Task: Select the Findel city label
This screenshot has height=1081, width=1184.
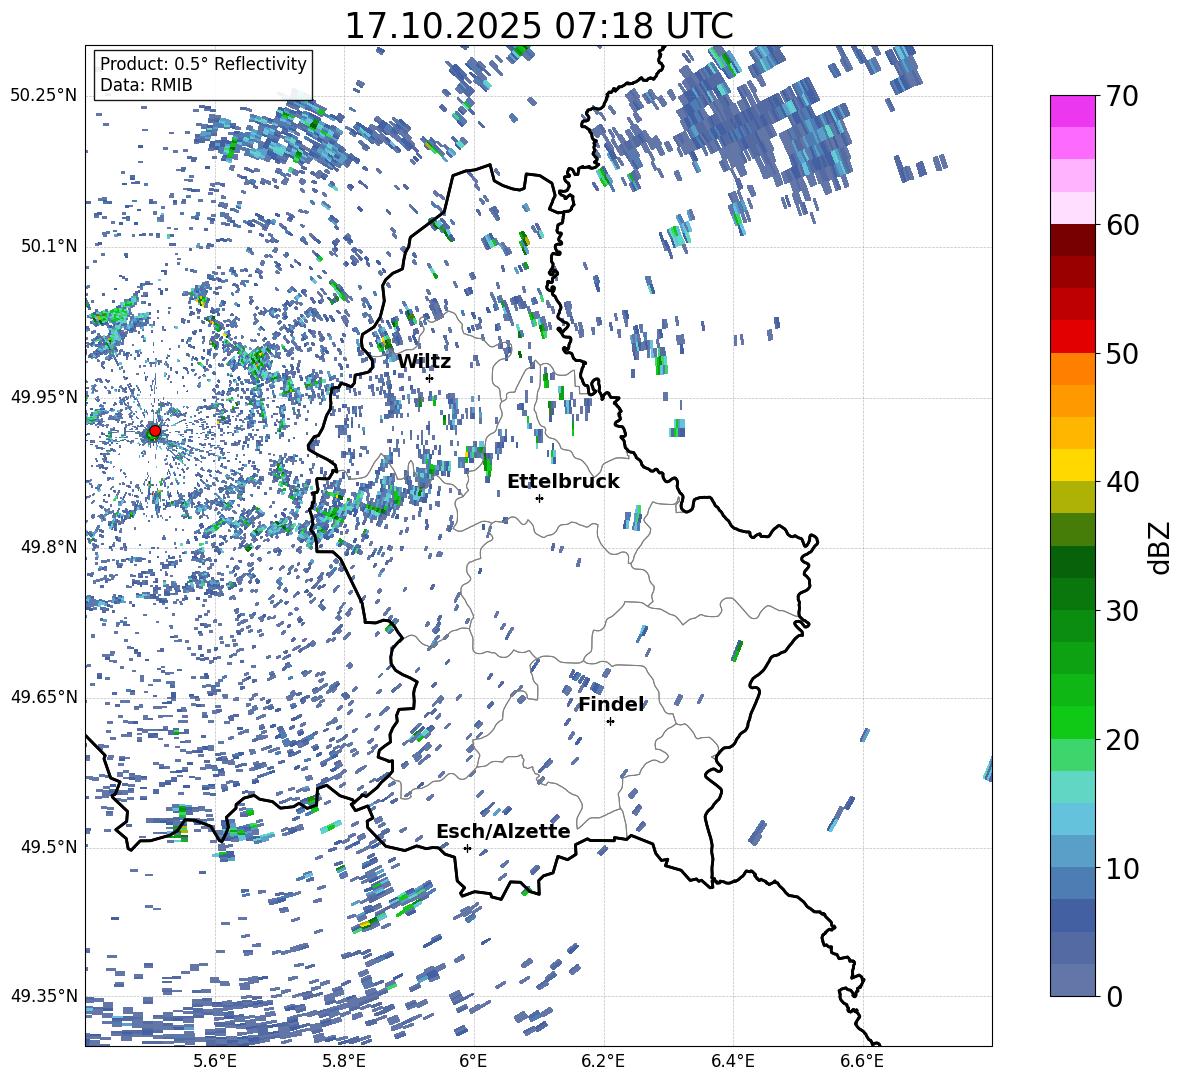Action: click(611, 705)
